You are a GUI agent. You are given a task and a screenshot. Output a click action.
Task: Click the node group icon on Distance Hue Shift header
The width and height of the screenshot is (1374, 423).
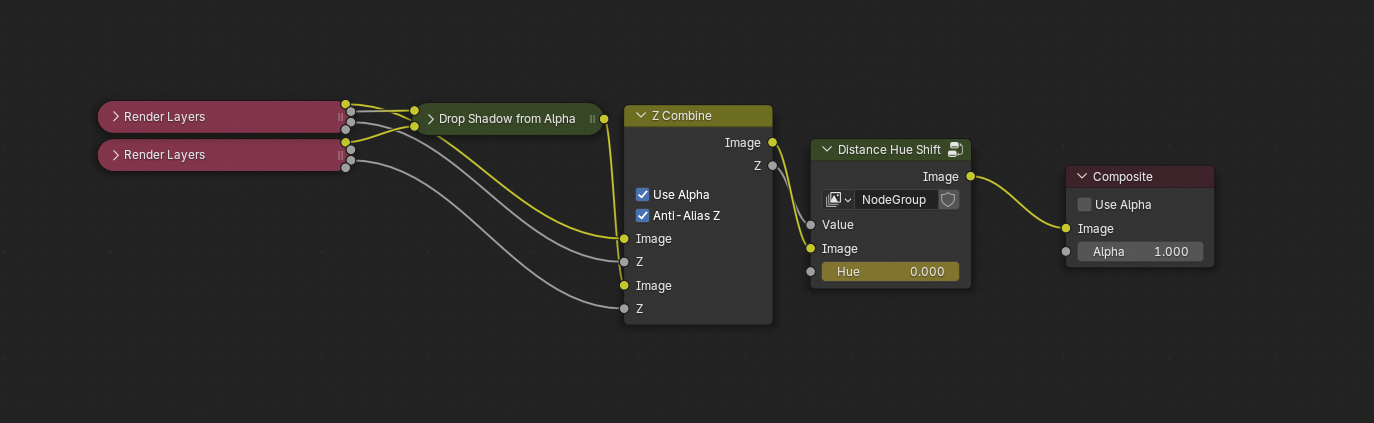[955, 150]
